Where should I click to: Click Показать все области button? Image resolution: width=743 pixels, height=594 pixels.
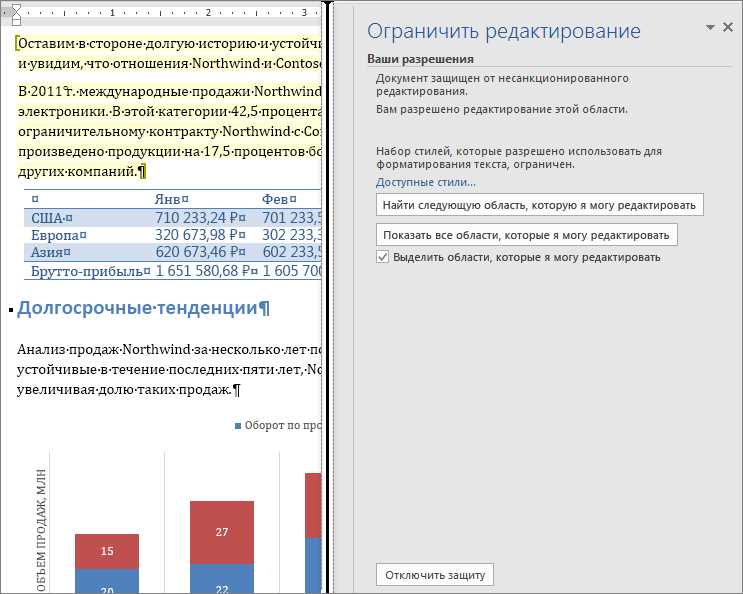(526, 235)
